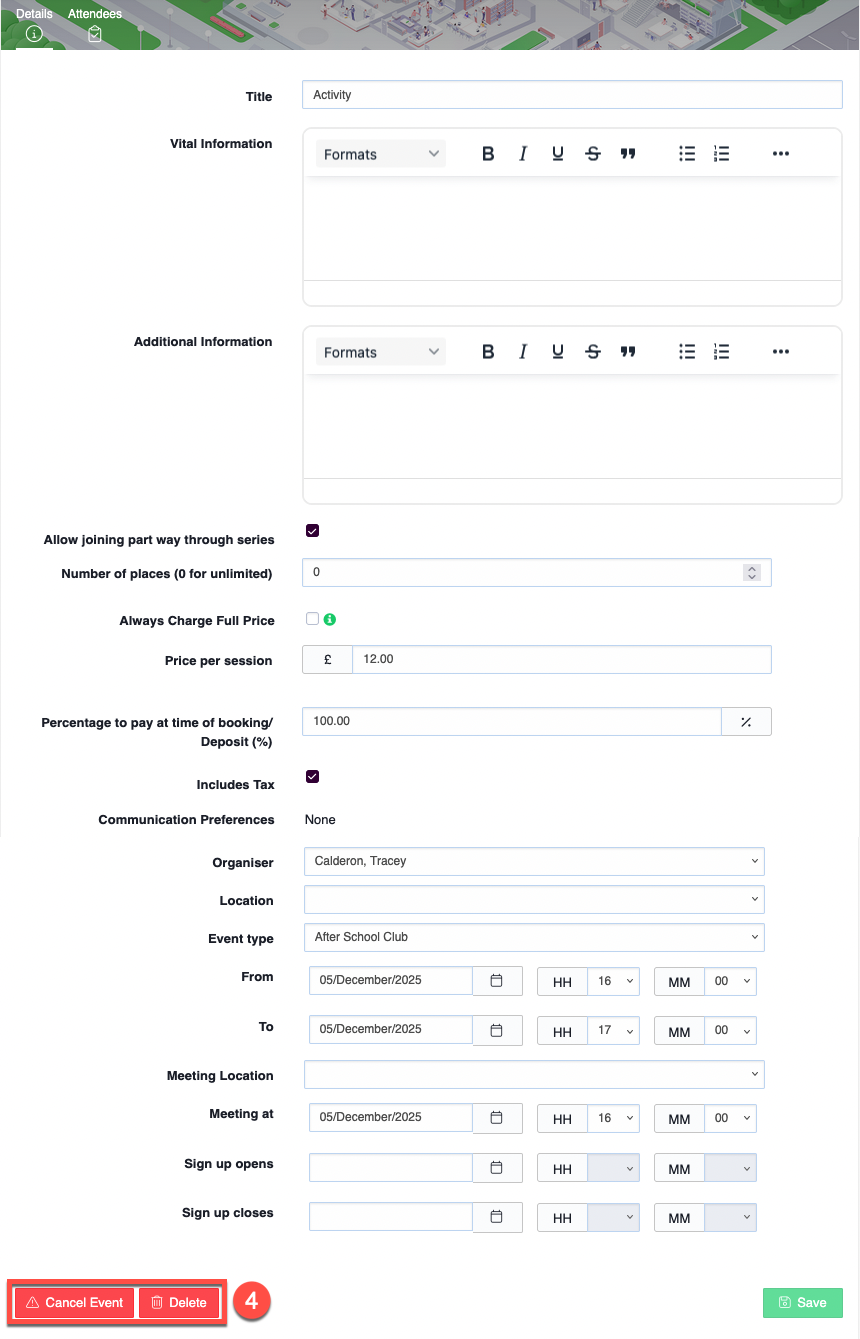
Task: Expand the Event type dropdown
Action: click(533, 937)
